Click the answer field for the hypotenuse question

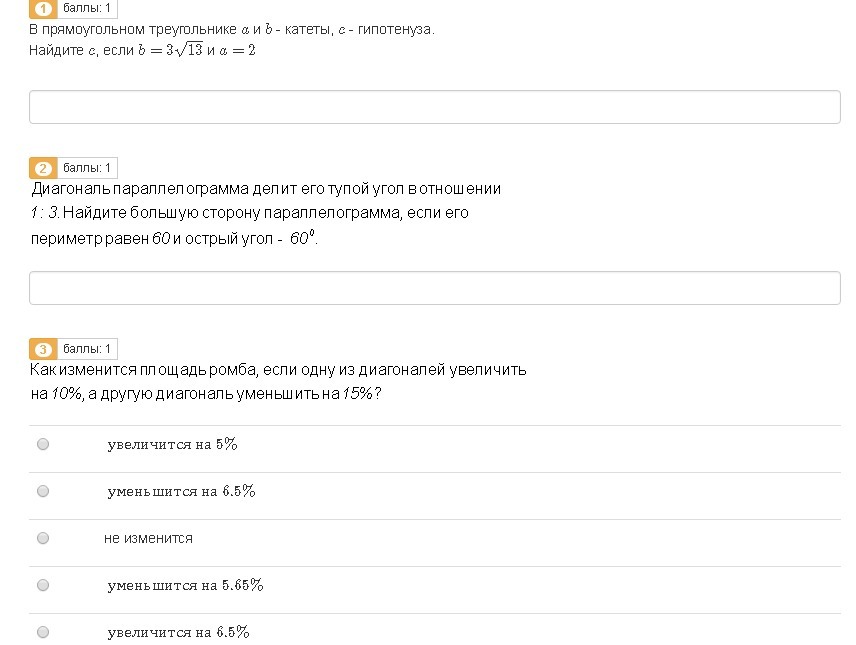pyautogui.click(x=434, y=107)
